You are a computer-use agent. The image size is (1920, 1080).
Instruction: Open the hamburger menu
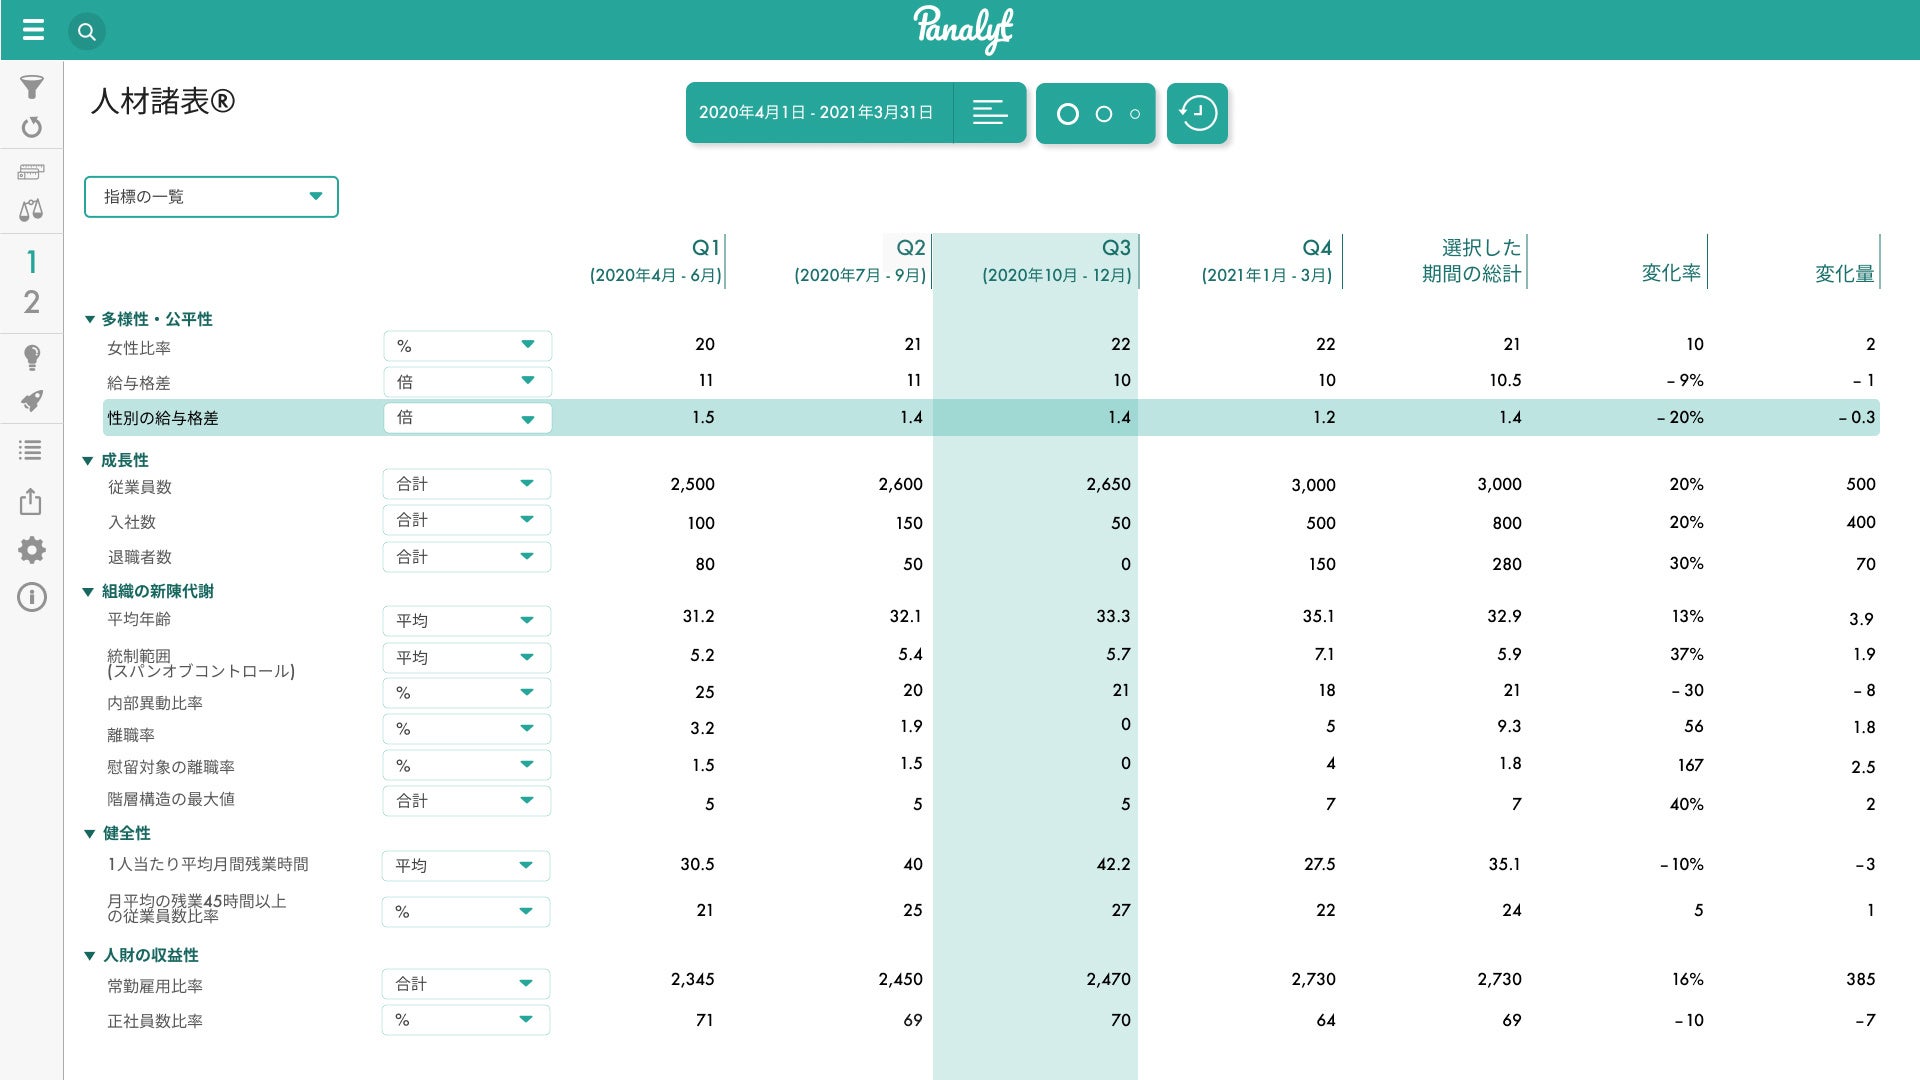[33, 30]
